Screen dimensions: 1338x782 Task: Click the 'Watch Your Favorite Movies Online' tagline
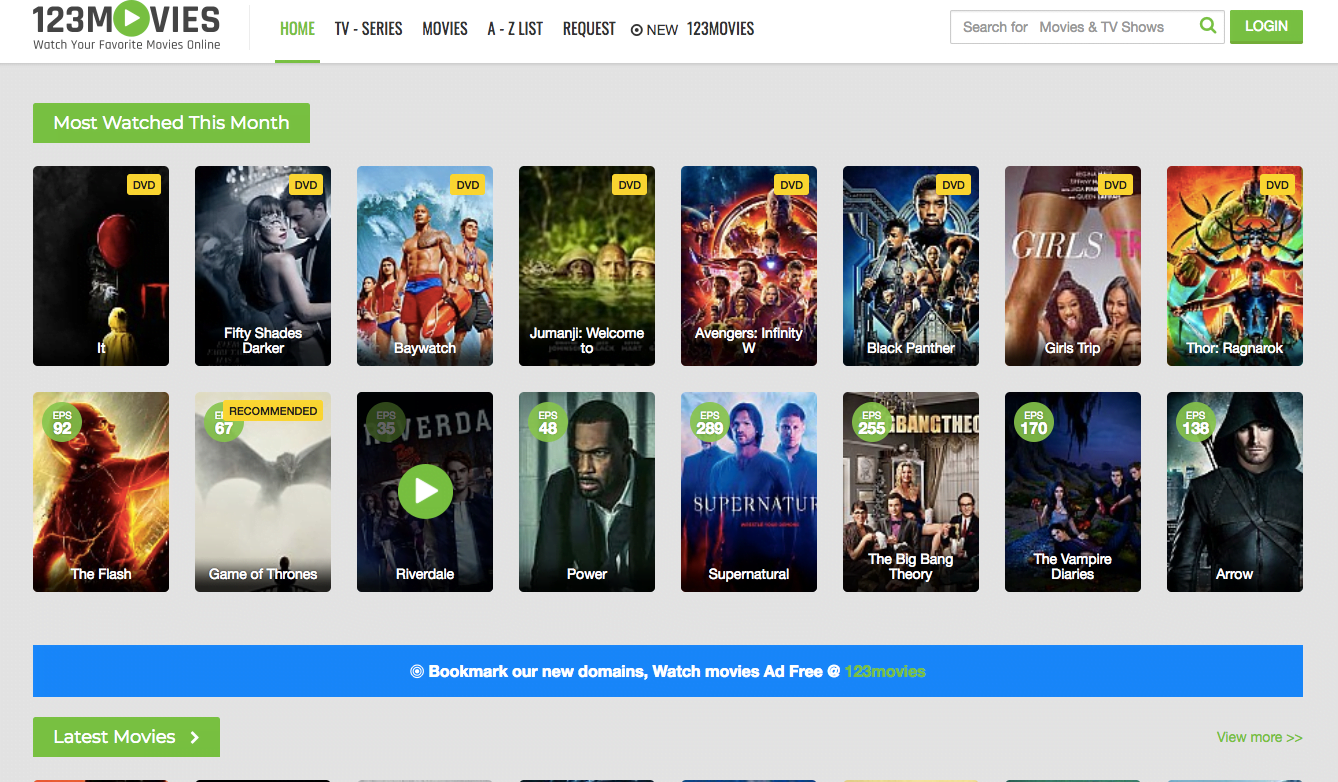(x=127, y=44)
